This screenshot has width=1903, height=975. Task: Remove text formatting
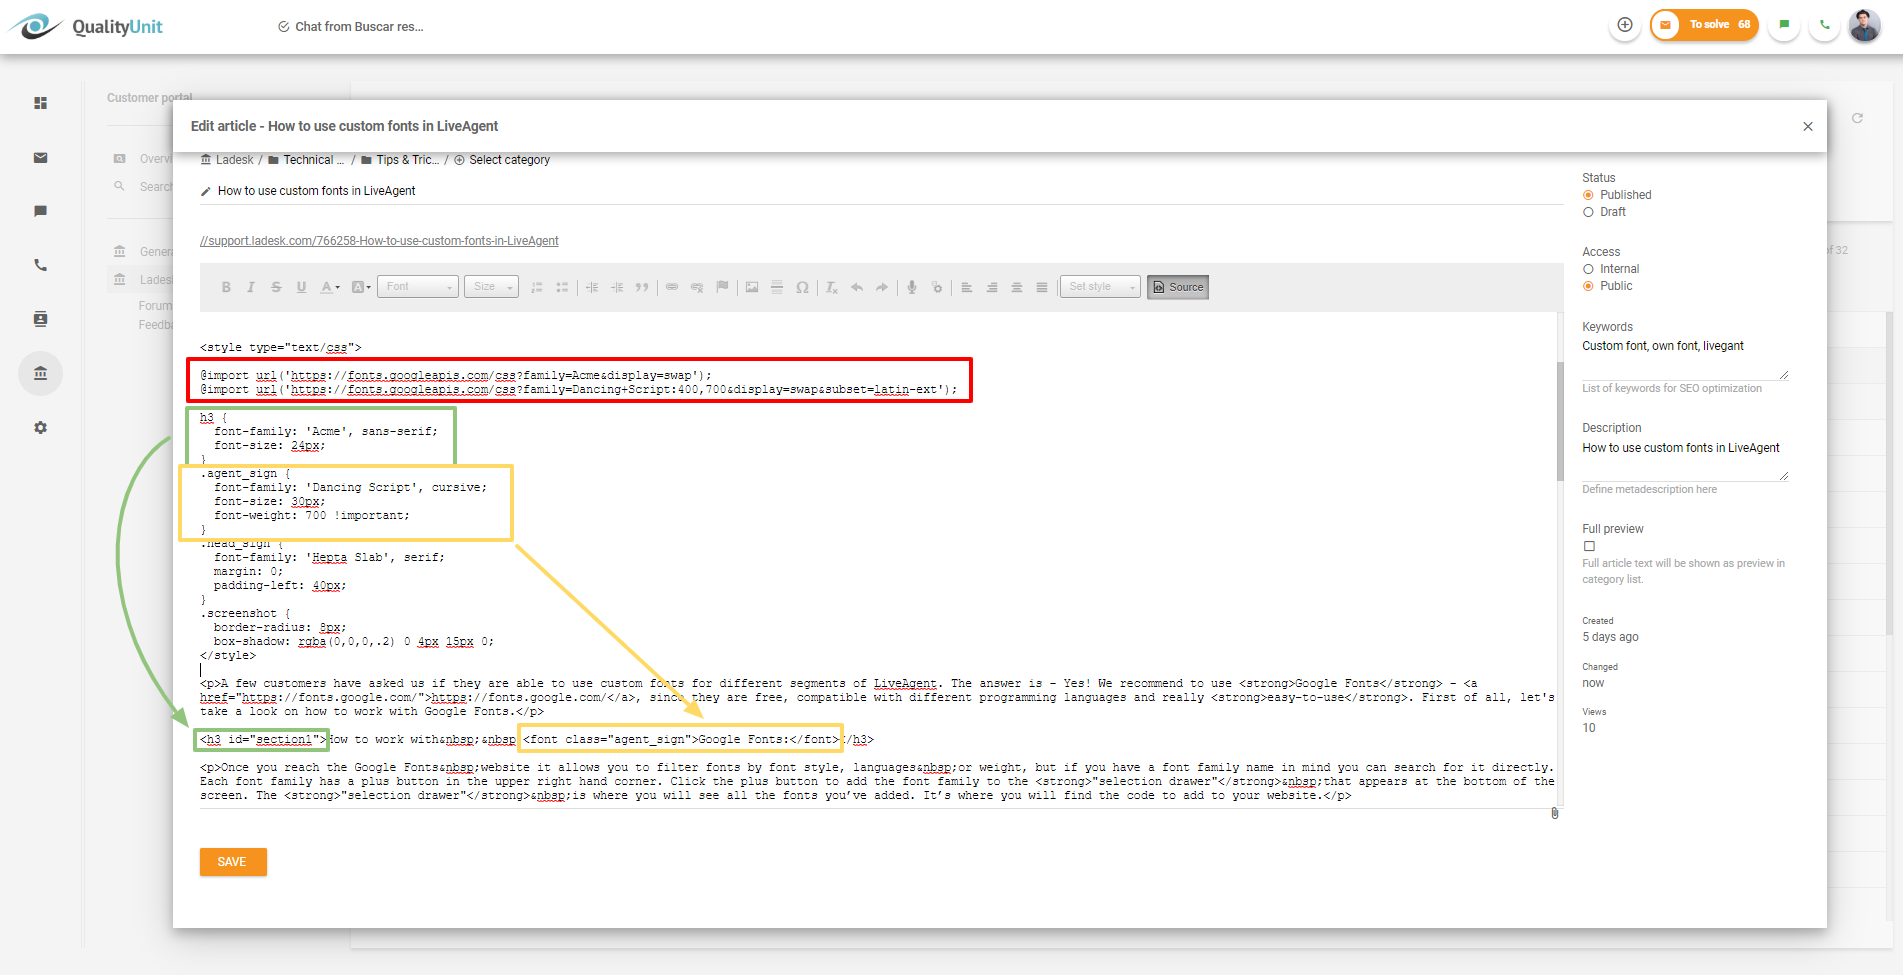click(832, 287)
